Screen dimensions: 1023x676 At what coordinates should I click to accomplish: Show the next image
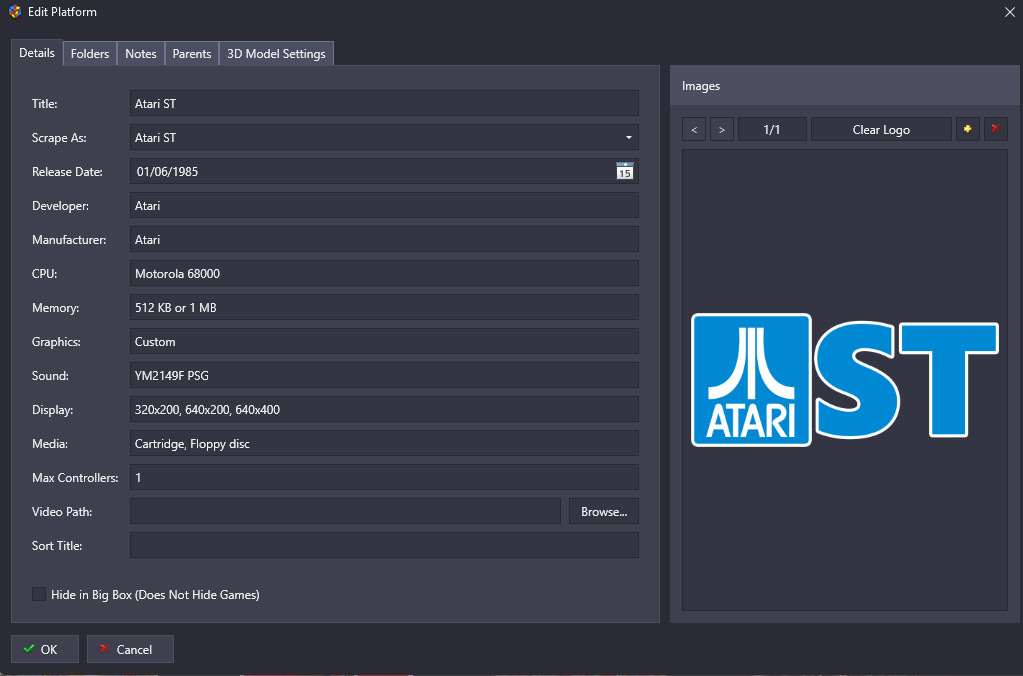click(722, 129)
